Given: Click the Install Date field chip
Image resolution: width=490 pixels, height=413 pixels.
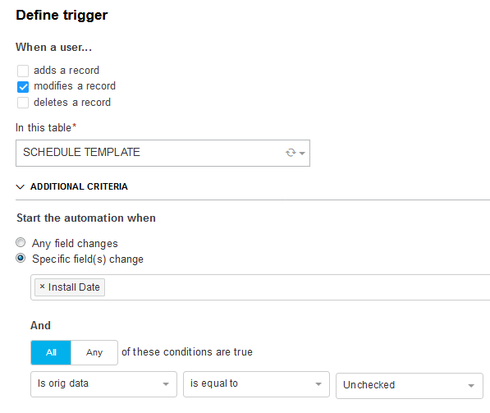Looking at the screenshot, I should (70, 287).
